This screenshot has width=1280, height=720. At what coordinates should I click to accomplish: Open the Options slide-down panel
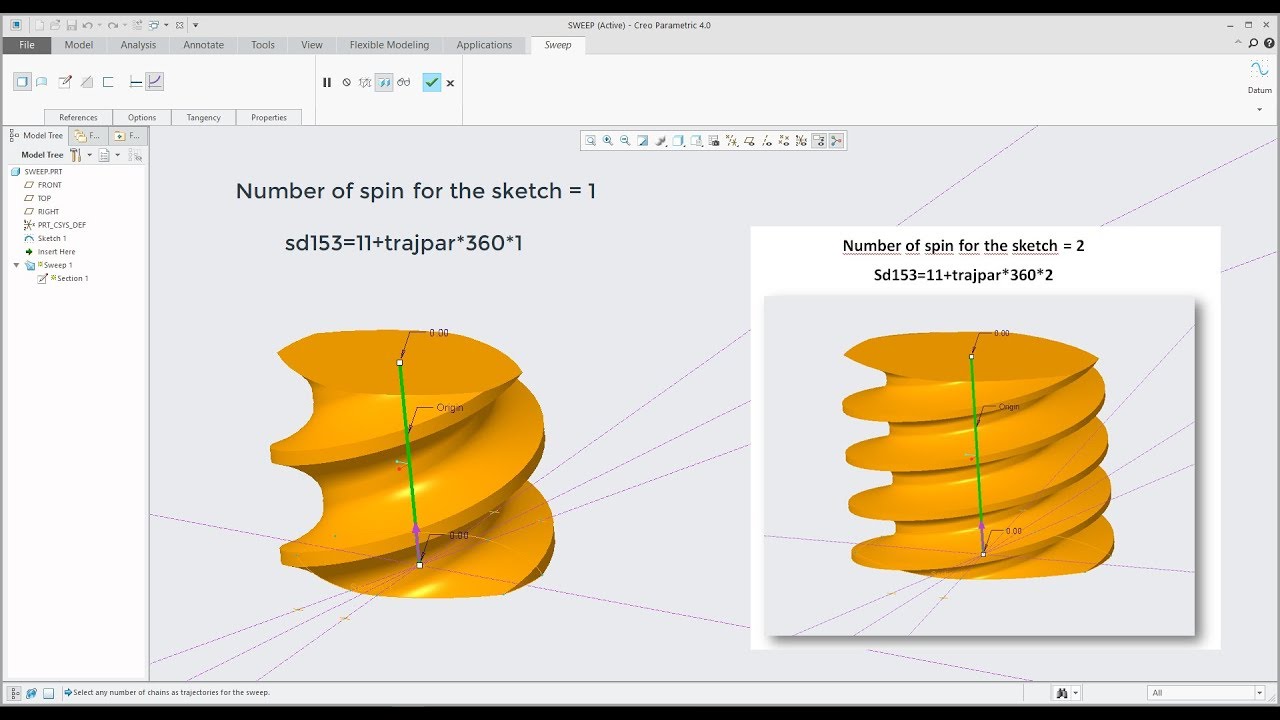click(x=142, y=117)
